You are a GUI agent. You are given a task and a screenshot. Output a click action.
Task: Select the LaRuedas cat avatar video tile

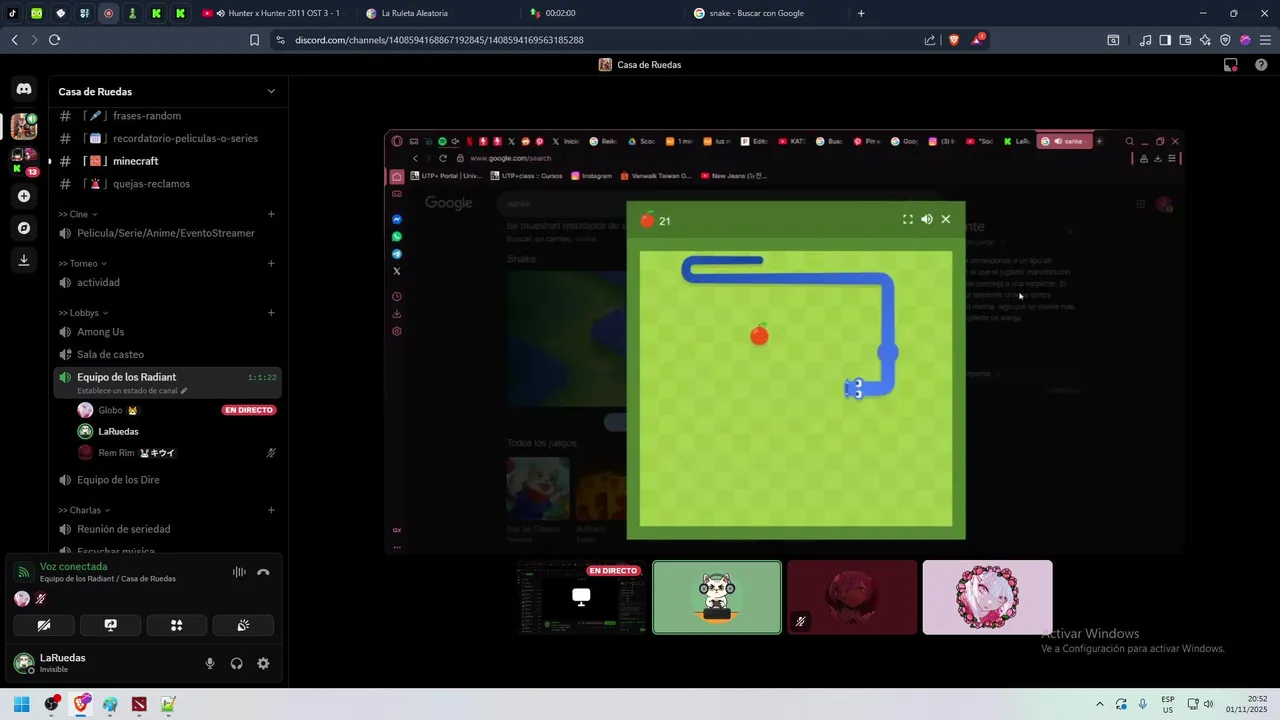point(717,597)
